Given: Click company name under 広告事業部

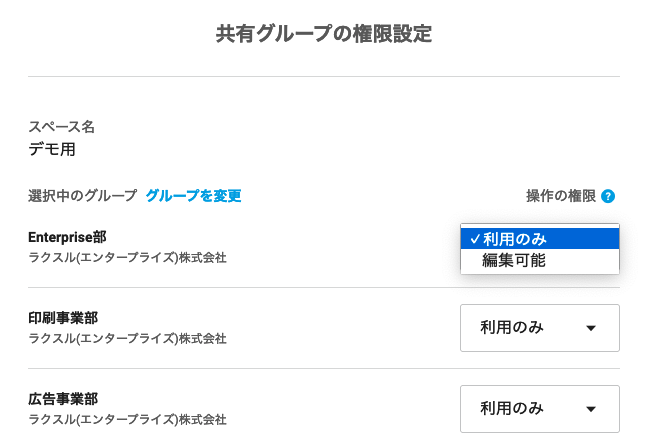Looking at the screenshot, I should [x=127, y=419].
